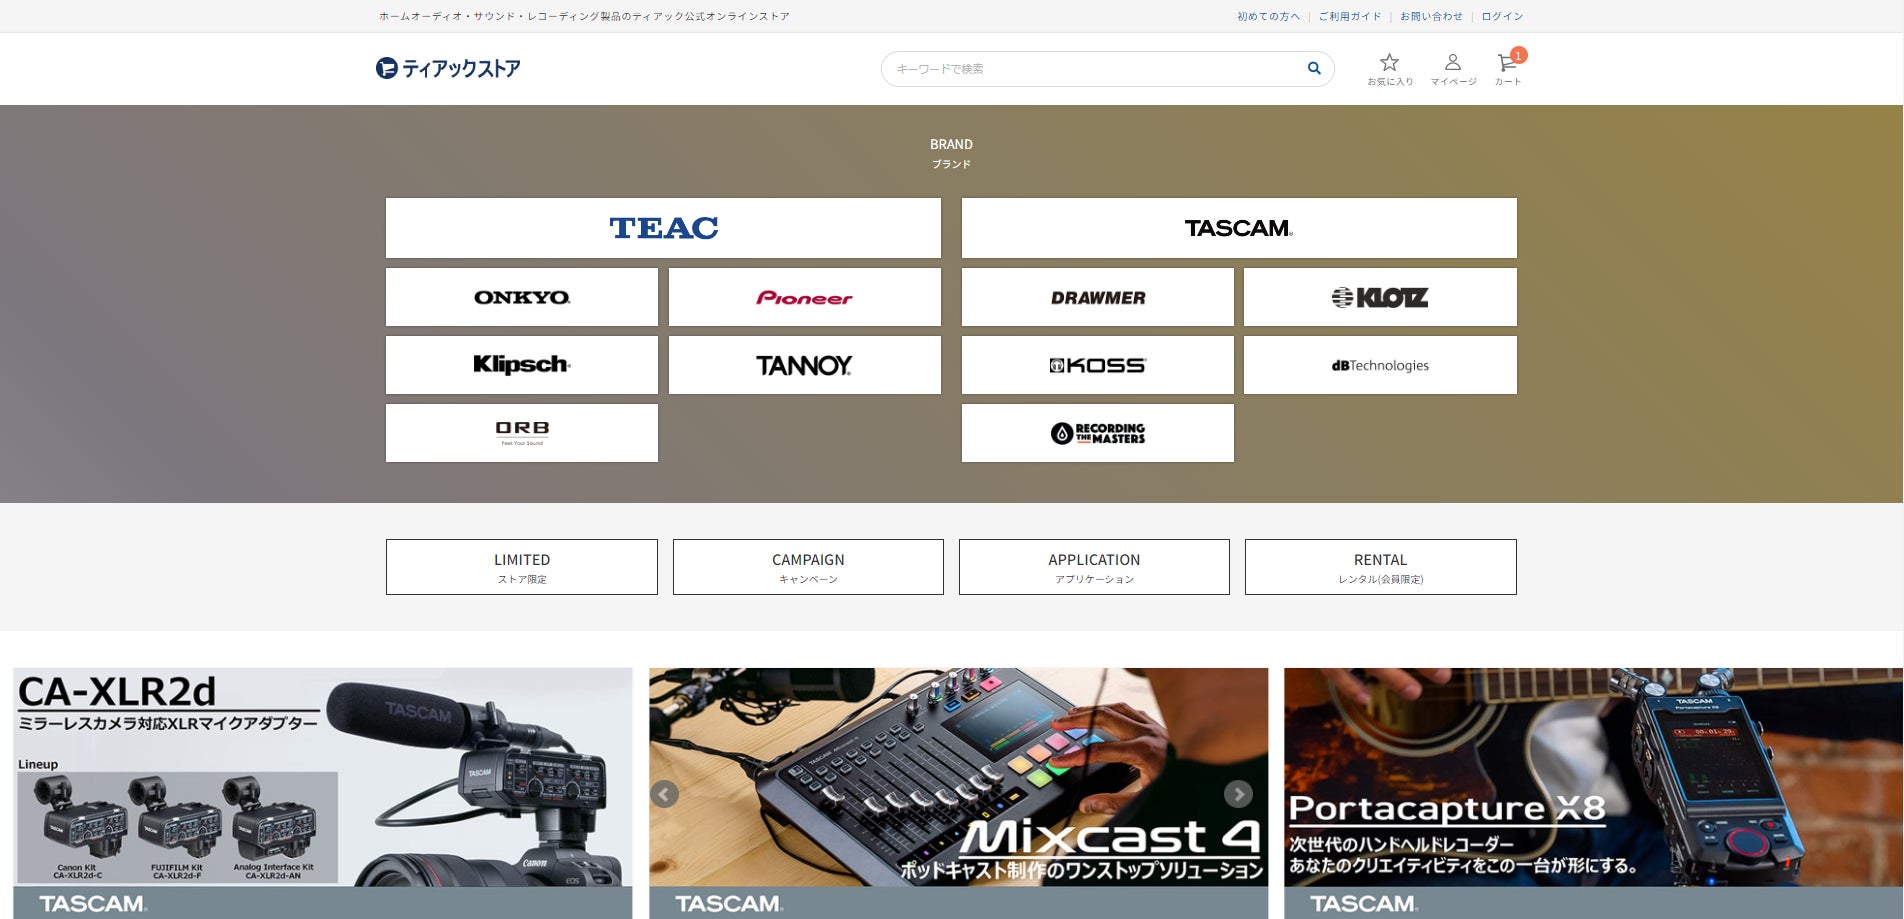Click the ログイン link
The width and height of the screenshot is (1904, 919).
[x=1502, y=16]
